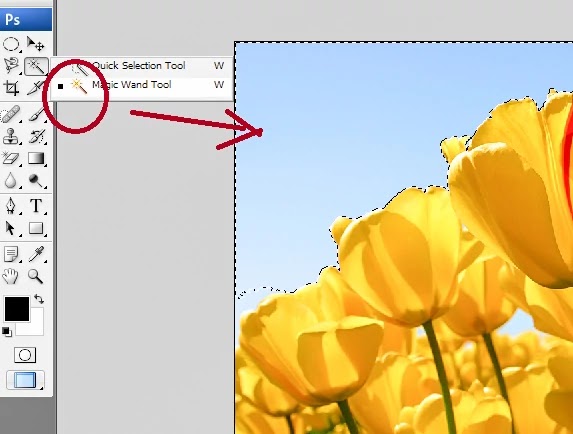Swap foreground and background colors
Viewport: 573px width, 434px height.
(39, 299)
